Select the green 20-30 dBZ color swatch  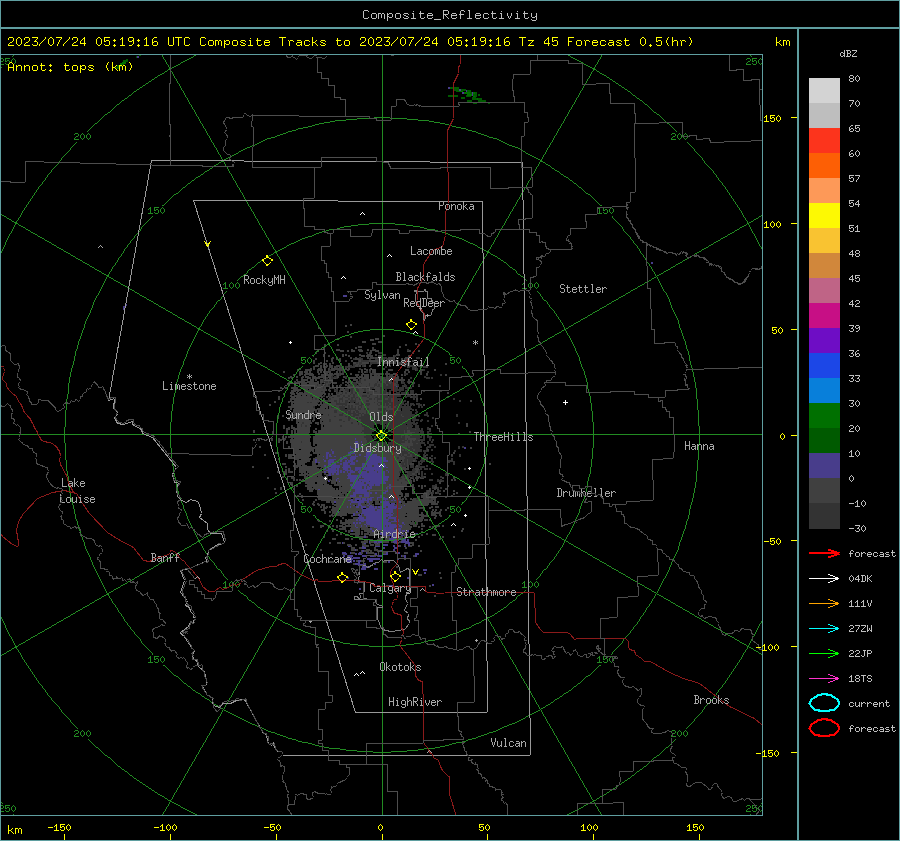[x=824, y=416]
